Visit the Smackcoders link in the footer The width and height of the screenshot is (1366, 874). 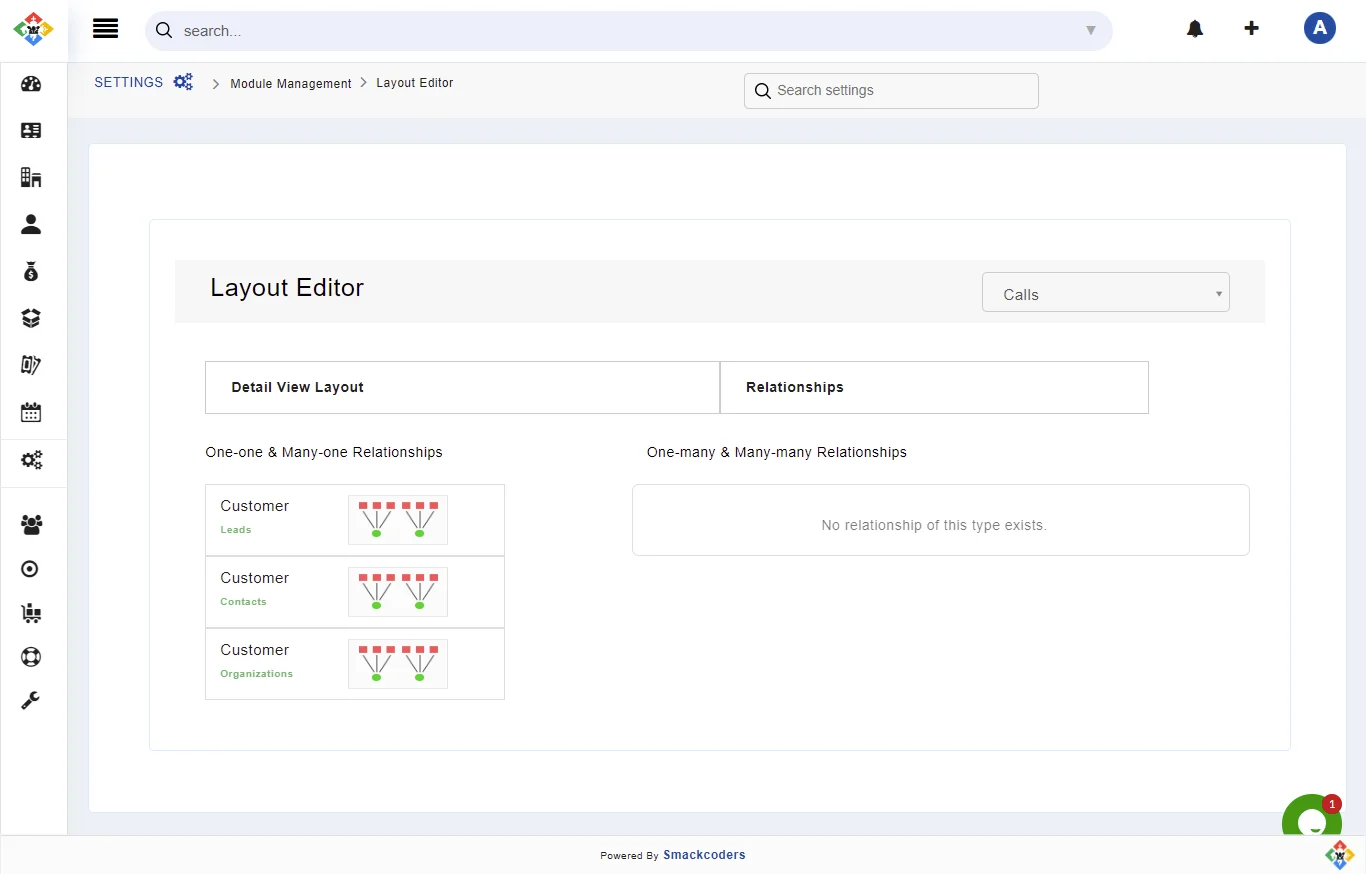click(704, 855)
